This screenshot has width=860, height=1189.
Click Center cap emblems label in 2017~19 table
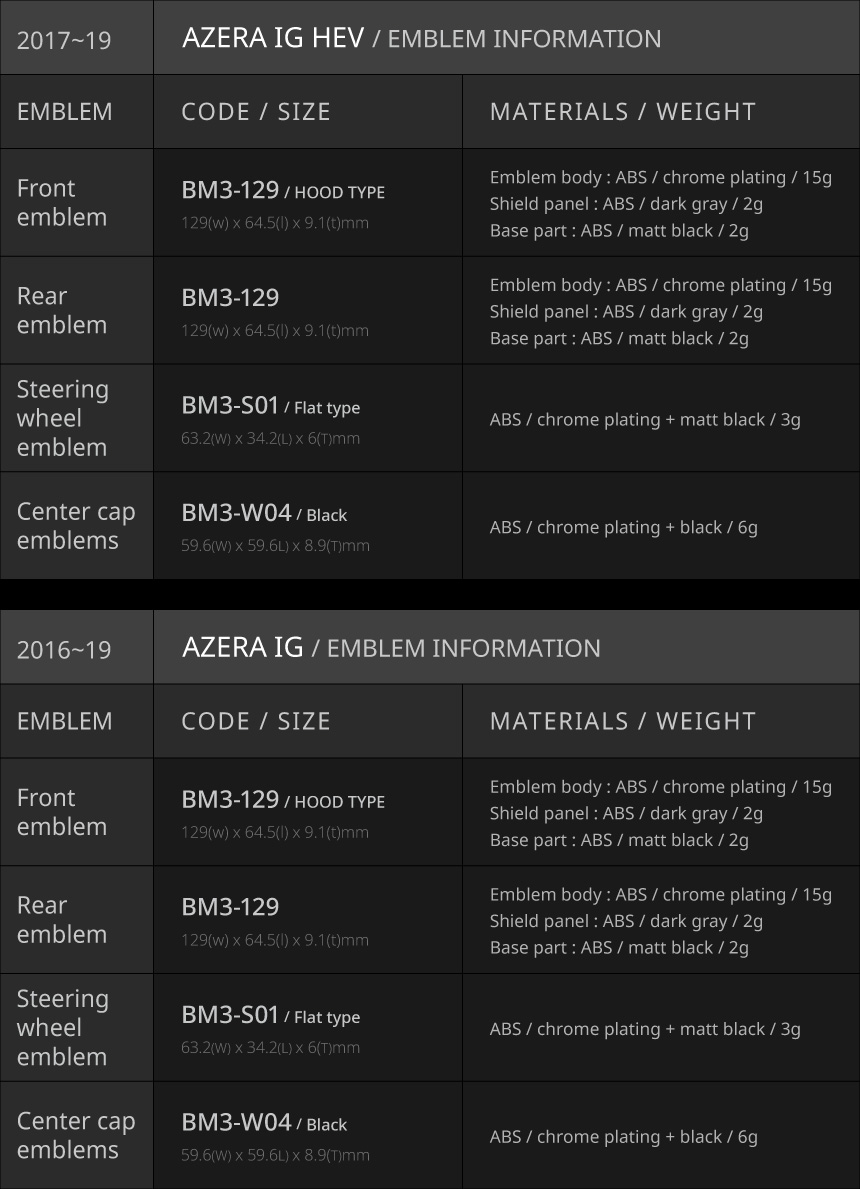click(x=76, y=525)
